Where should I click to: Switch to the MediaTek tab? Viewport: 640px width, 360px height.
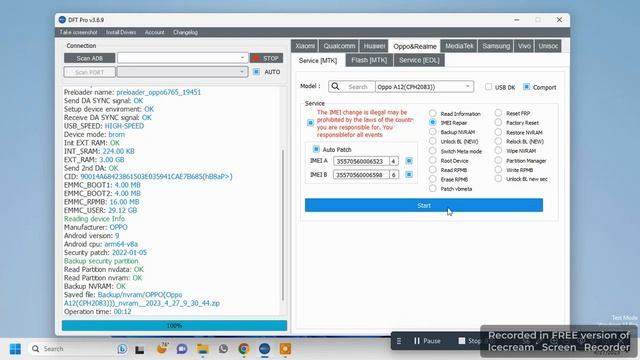coord(459,46)
